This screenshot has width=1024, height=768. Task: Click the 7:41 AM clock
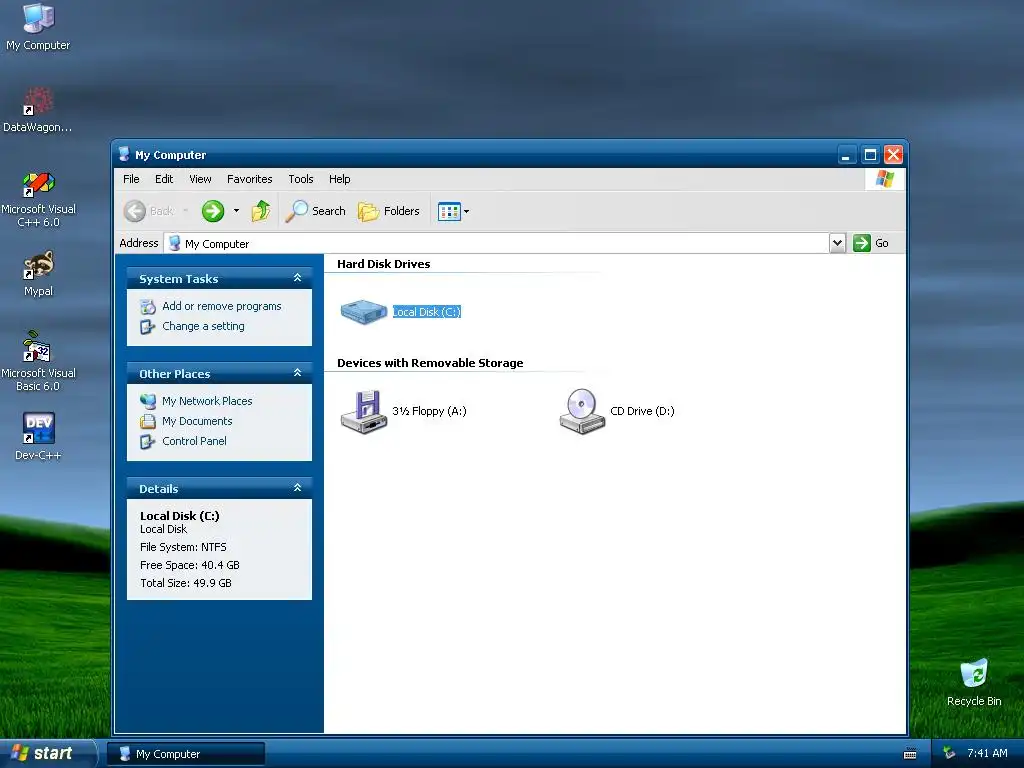(x=987, y=754)
